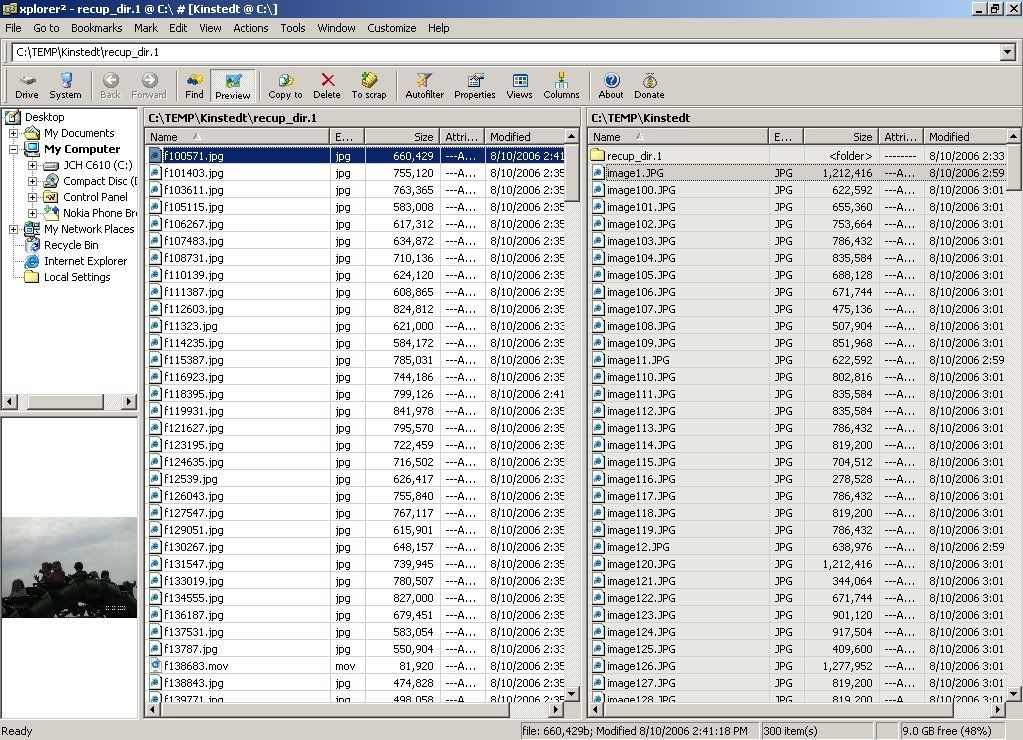Open the Customize menu
The width and height of the screenshot is (1023, 740).
pyautogui.click(x=391, y=28)
